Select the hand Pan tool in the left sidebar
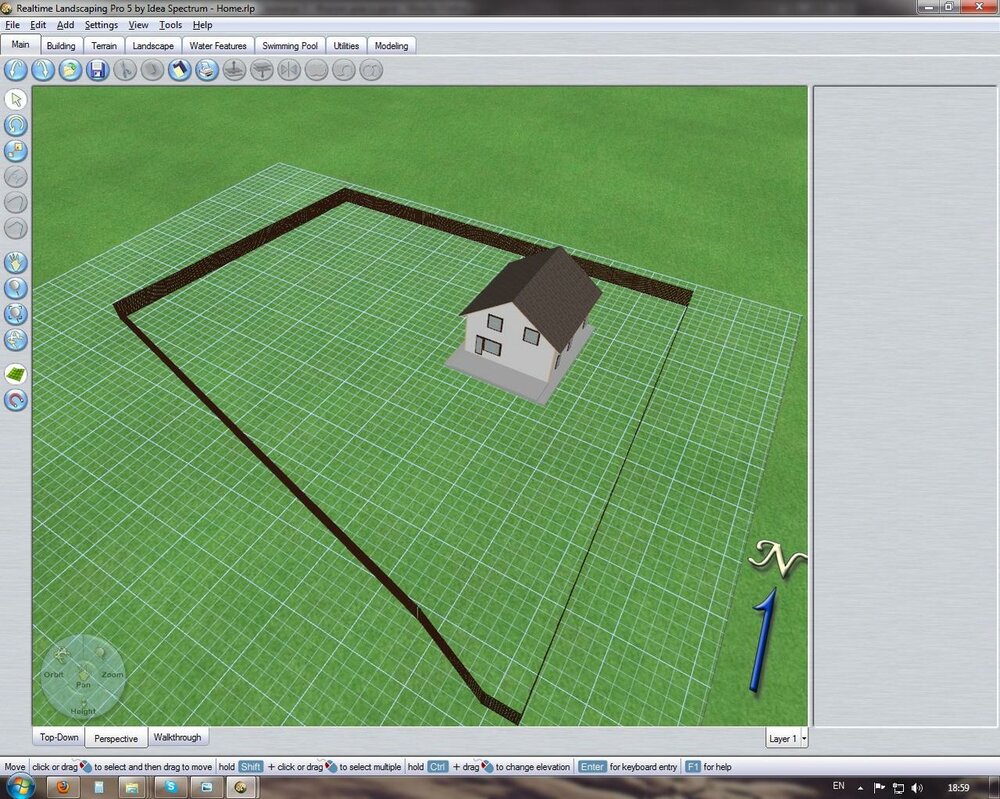This screenshot has height=799, width=1000. tap(16, 262)
